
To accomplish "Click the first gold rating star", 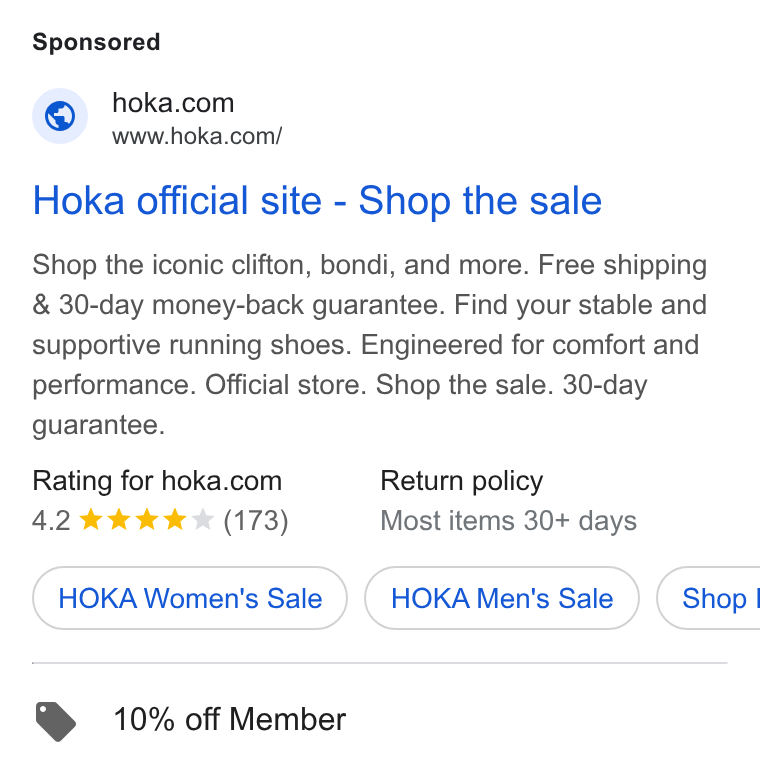I will [x=91, y=520].
